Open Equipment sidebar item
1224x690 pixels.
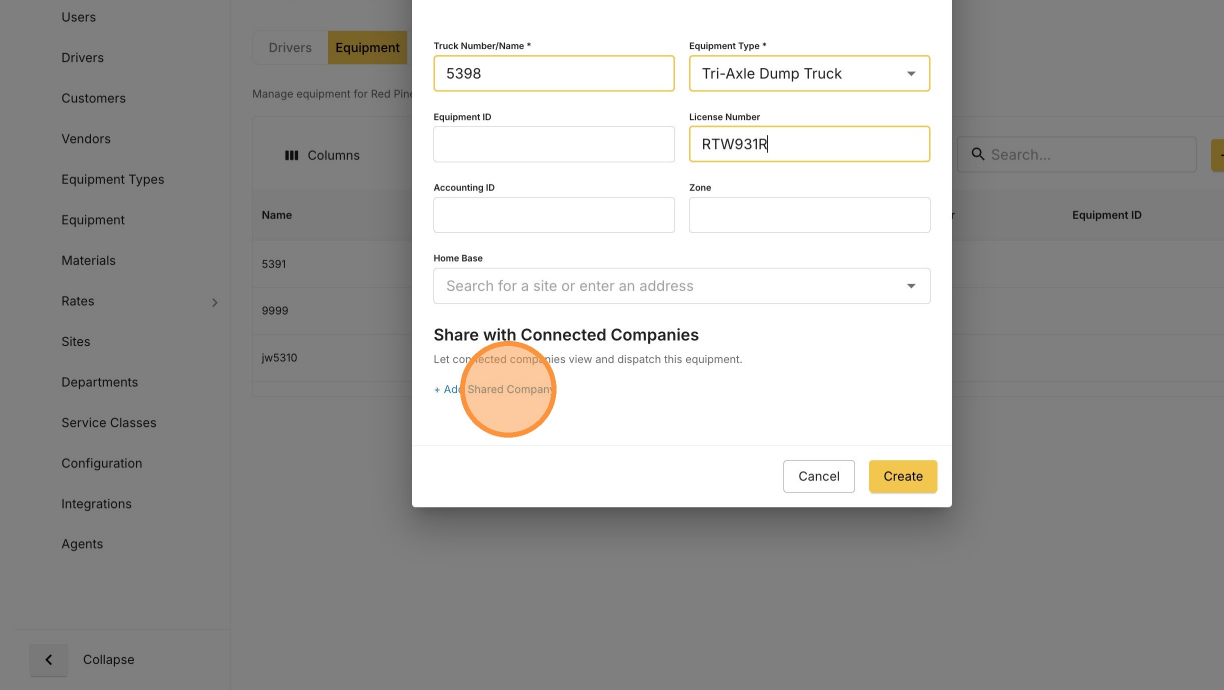[x=93, y=220]
